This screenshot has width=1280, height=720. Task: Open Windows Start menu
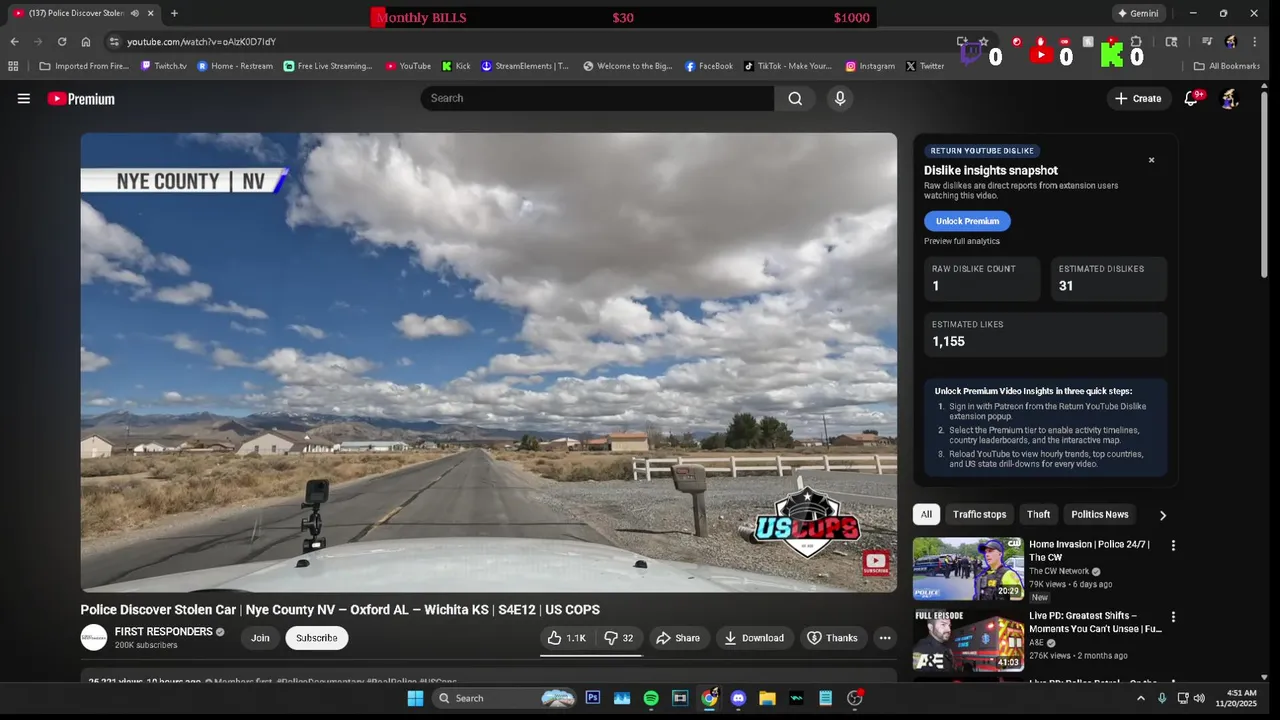(415, 698)
